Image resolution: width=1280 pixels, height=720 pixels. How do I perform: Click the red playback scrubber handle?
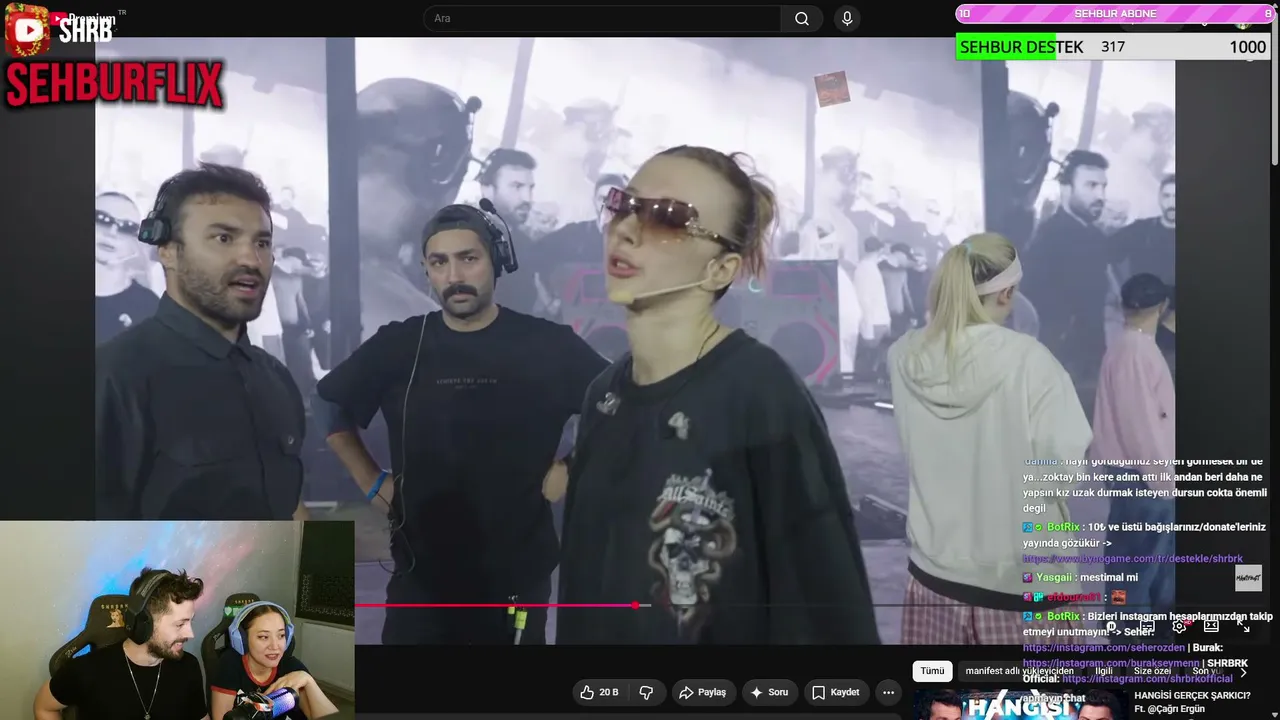click(635, 605)
